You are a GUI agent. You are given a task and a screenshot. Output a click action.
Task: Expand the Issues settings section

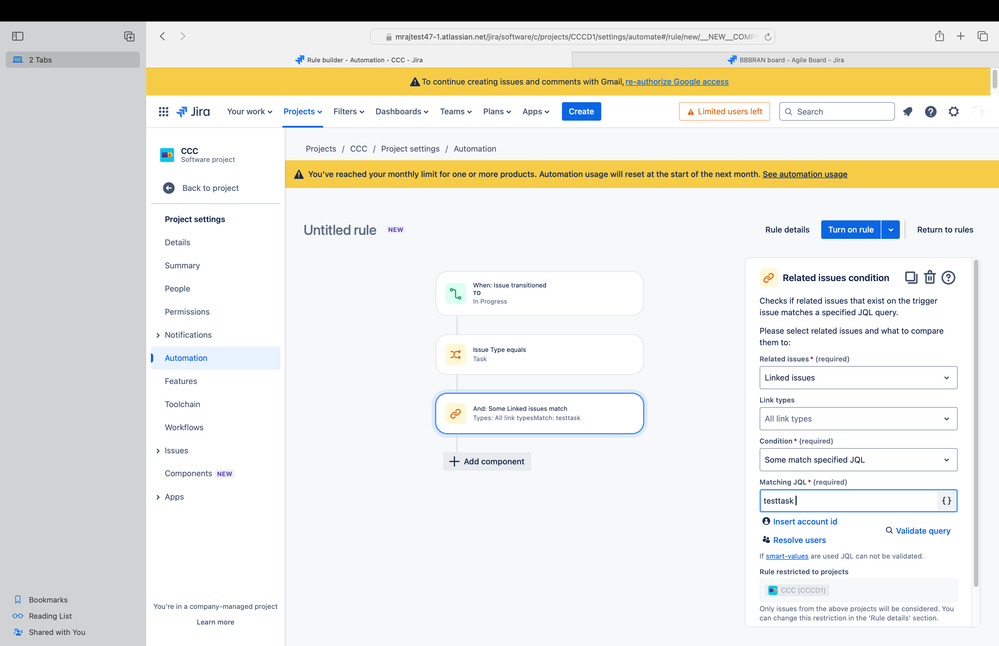(158, 451)
